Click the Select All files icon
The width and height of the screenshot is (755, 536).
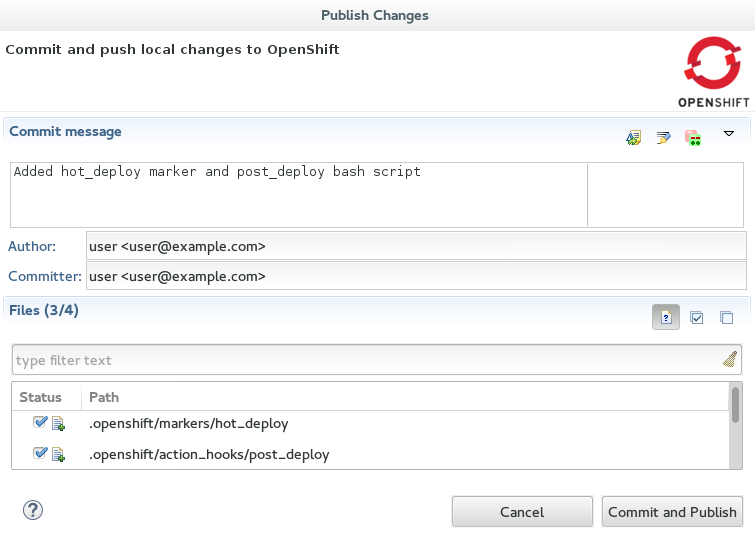(696, 317)
